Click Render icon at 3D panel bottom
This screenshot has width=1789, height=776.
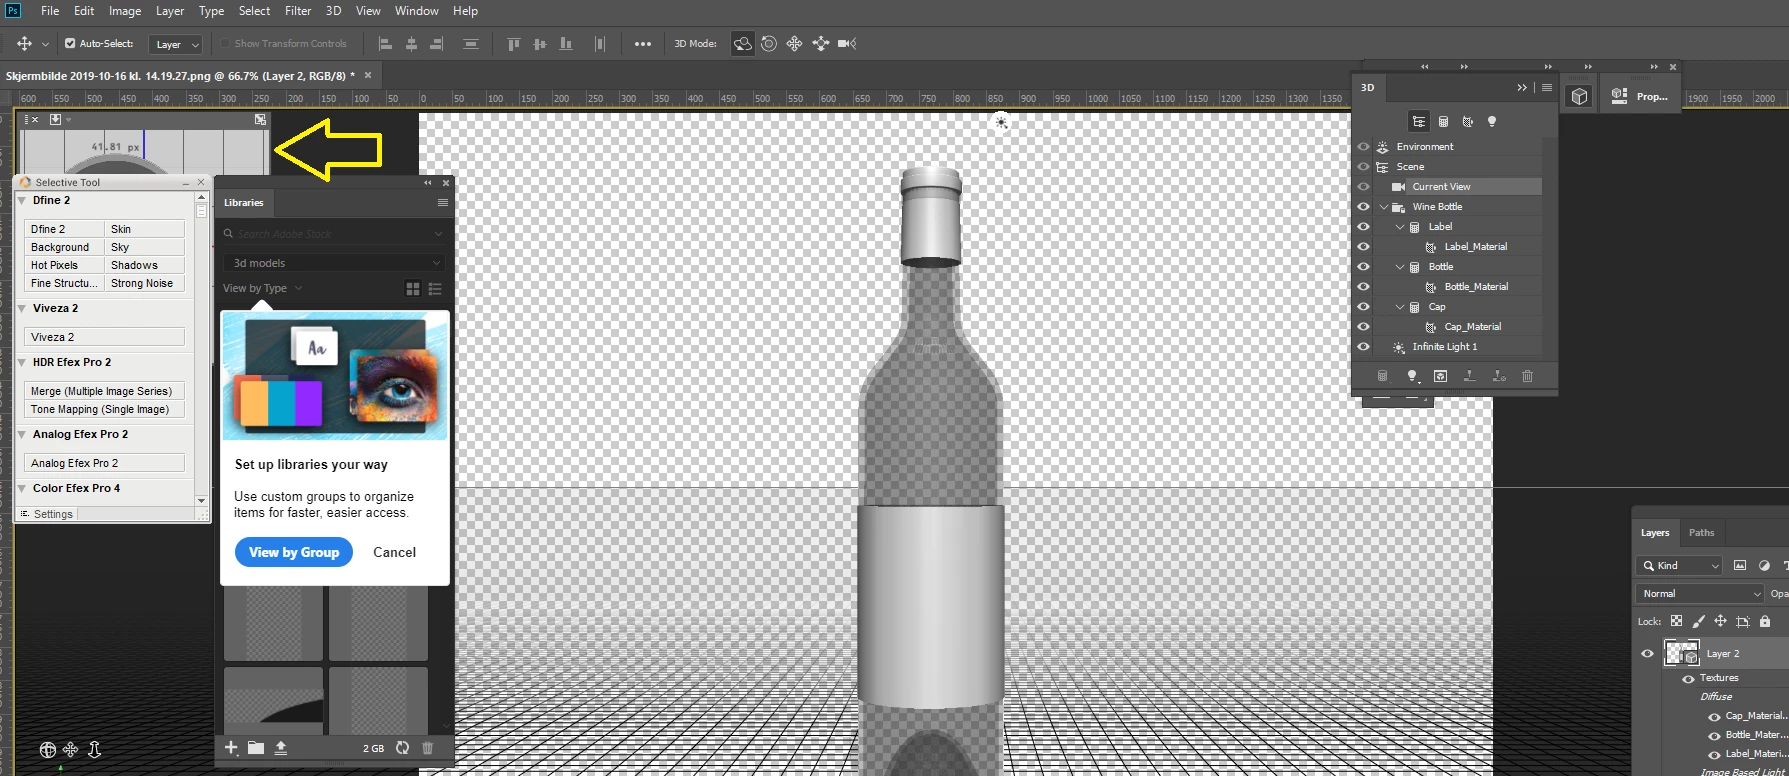pyautogui.click(x=1440, y=376)
